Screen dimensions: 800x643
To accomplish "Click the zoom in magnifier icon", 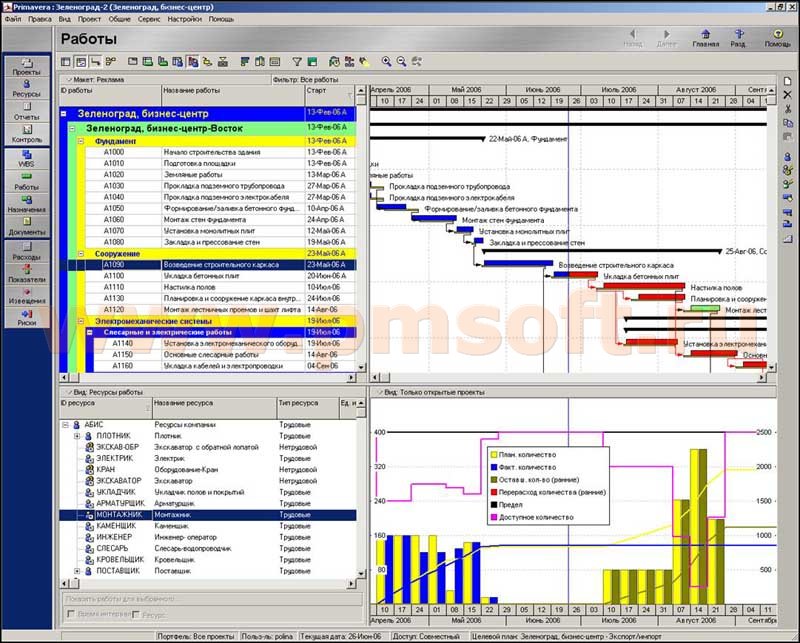I will (x=386, y=62).
